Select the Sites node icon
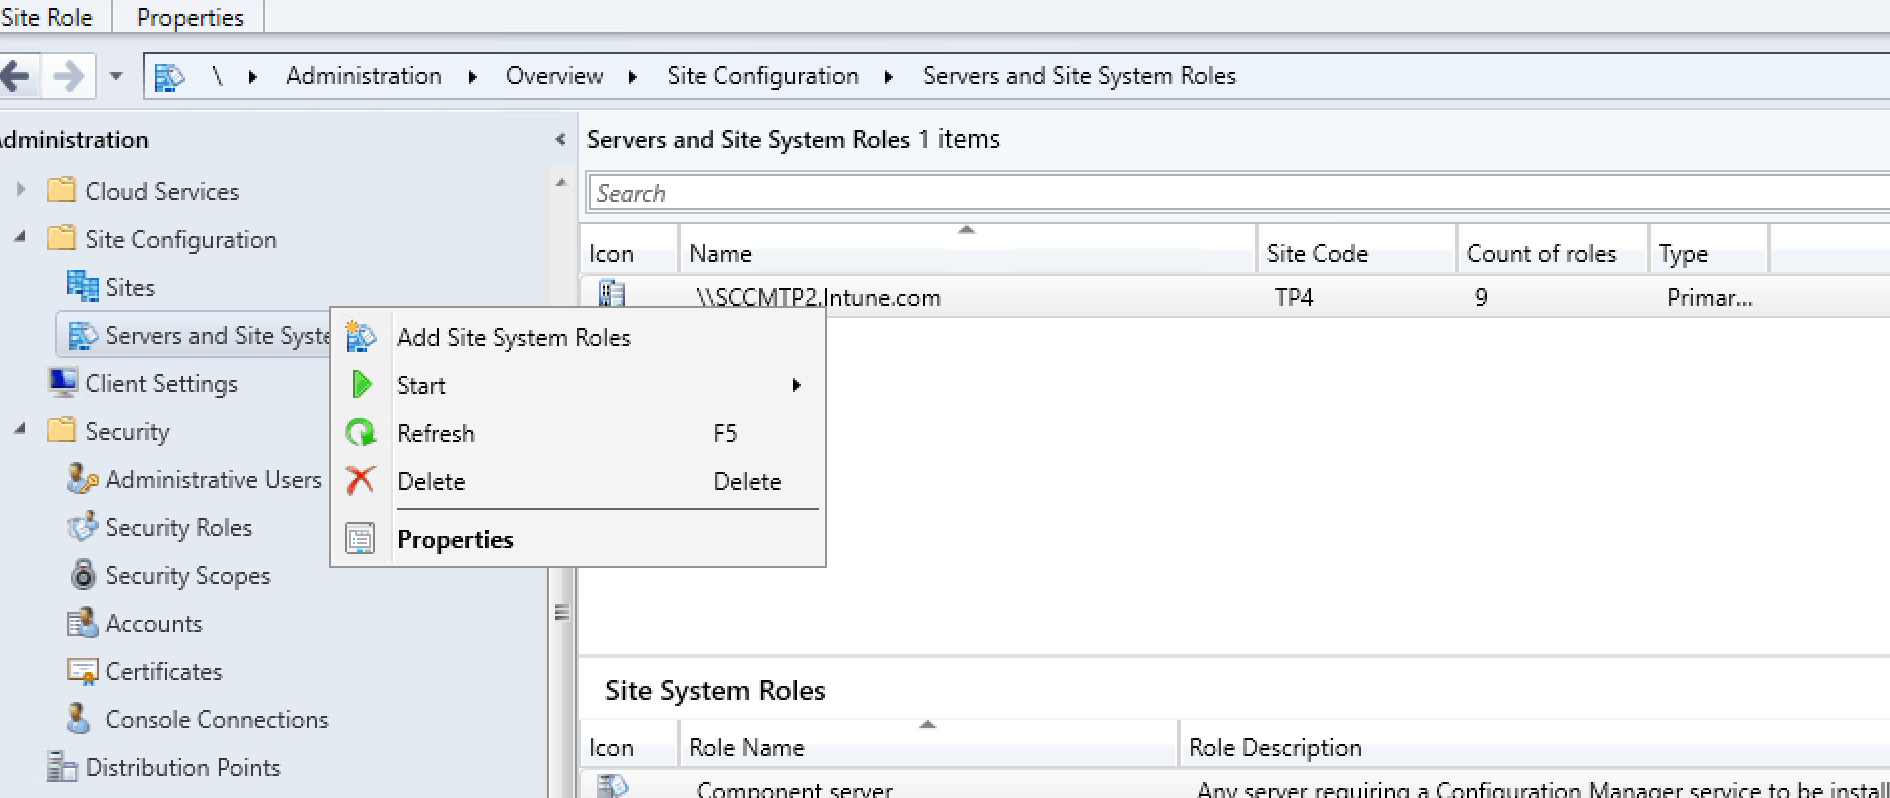The height and width of the screenshot is (798, 1890). tap(82, 286)
